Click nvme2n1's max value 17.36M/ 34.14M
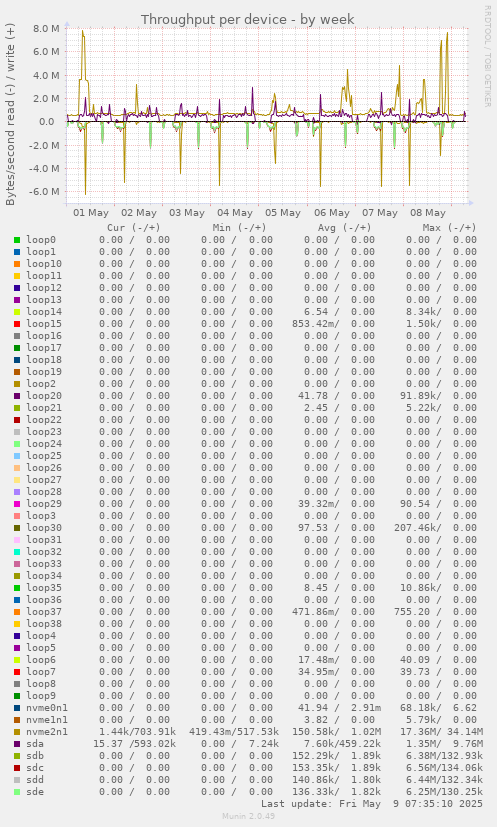Screen dimensions: 497x827 click(442, 732)
